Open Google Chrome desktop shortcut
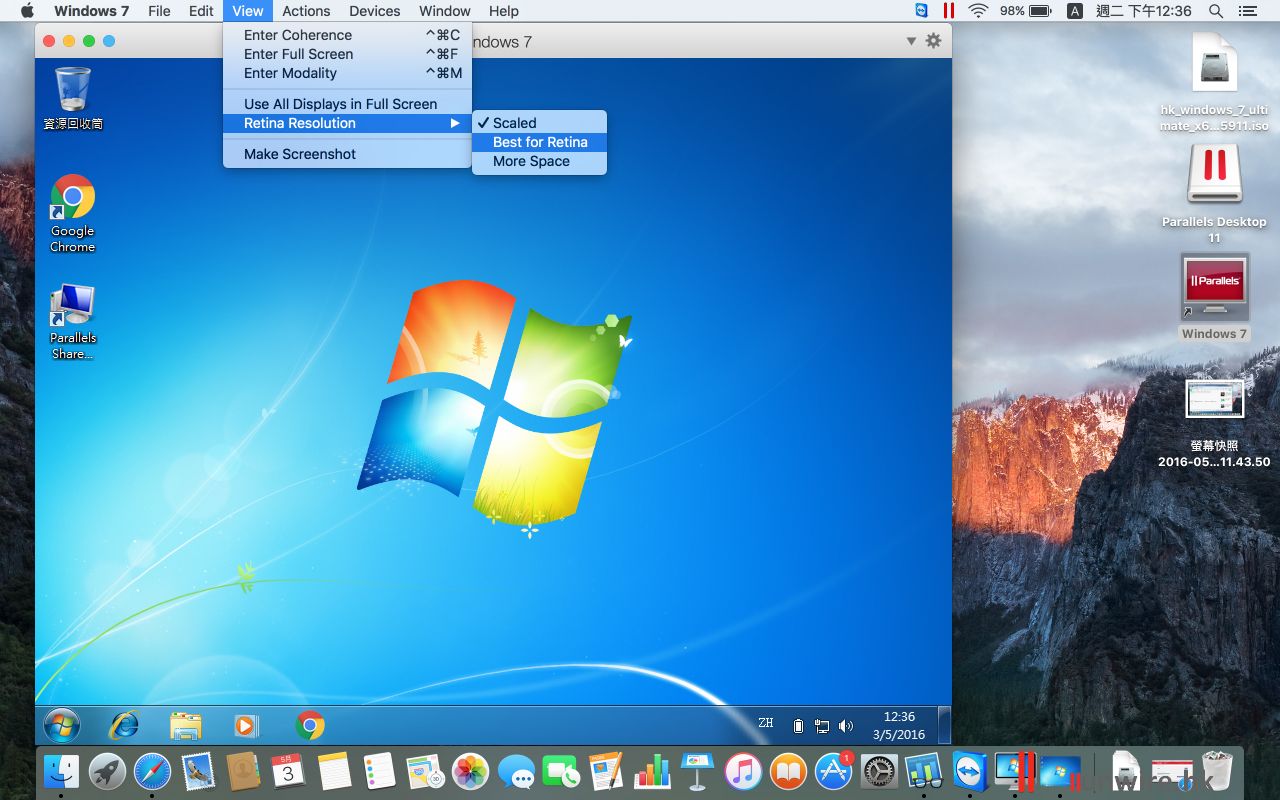 tap(73, 198)
